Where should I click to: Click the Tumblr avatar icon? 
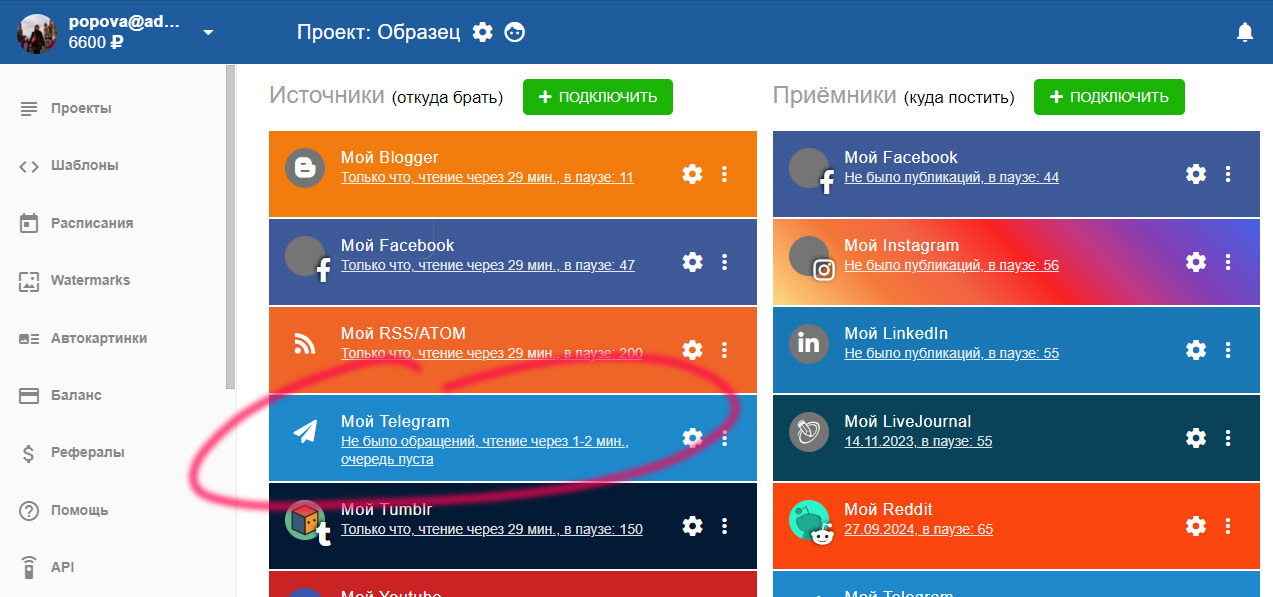tap(307, 522)
